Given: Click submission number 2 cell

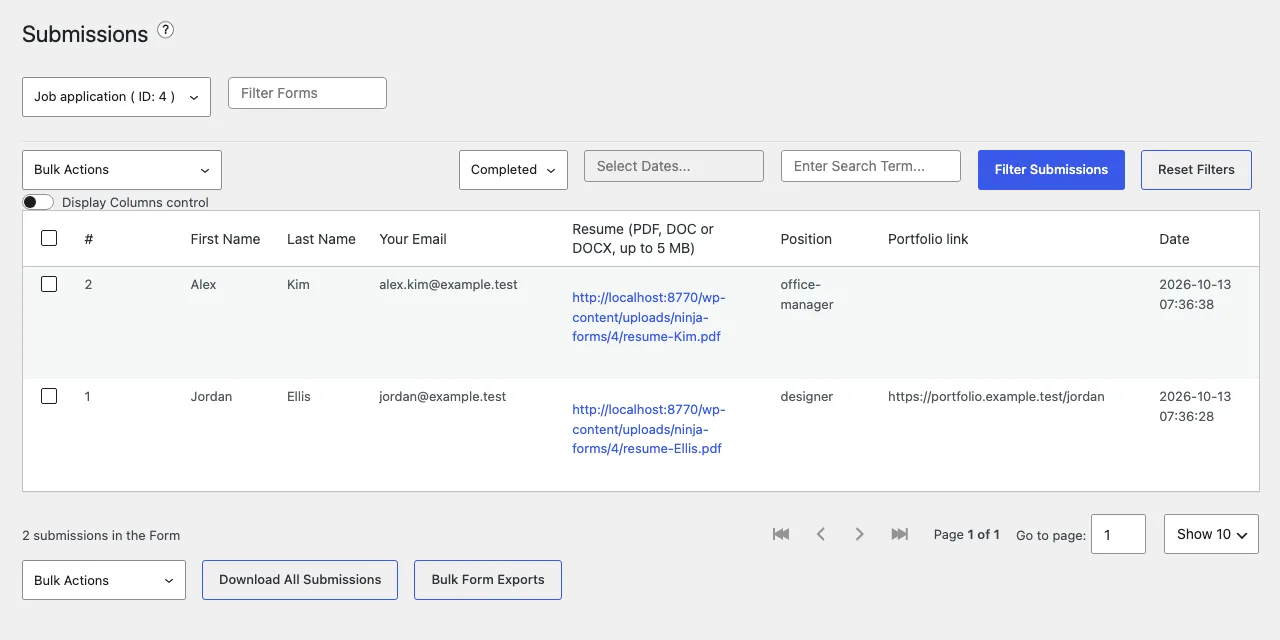Looking at the screenshot, I should (x=88, y=285).
